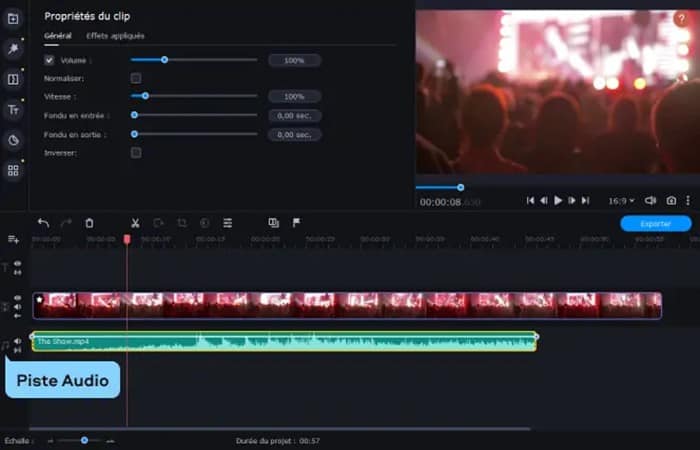Open the preview three-dot options menu

click(690, 201)
